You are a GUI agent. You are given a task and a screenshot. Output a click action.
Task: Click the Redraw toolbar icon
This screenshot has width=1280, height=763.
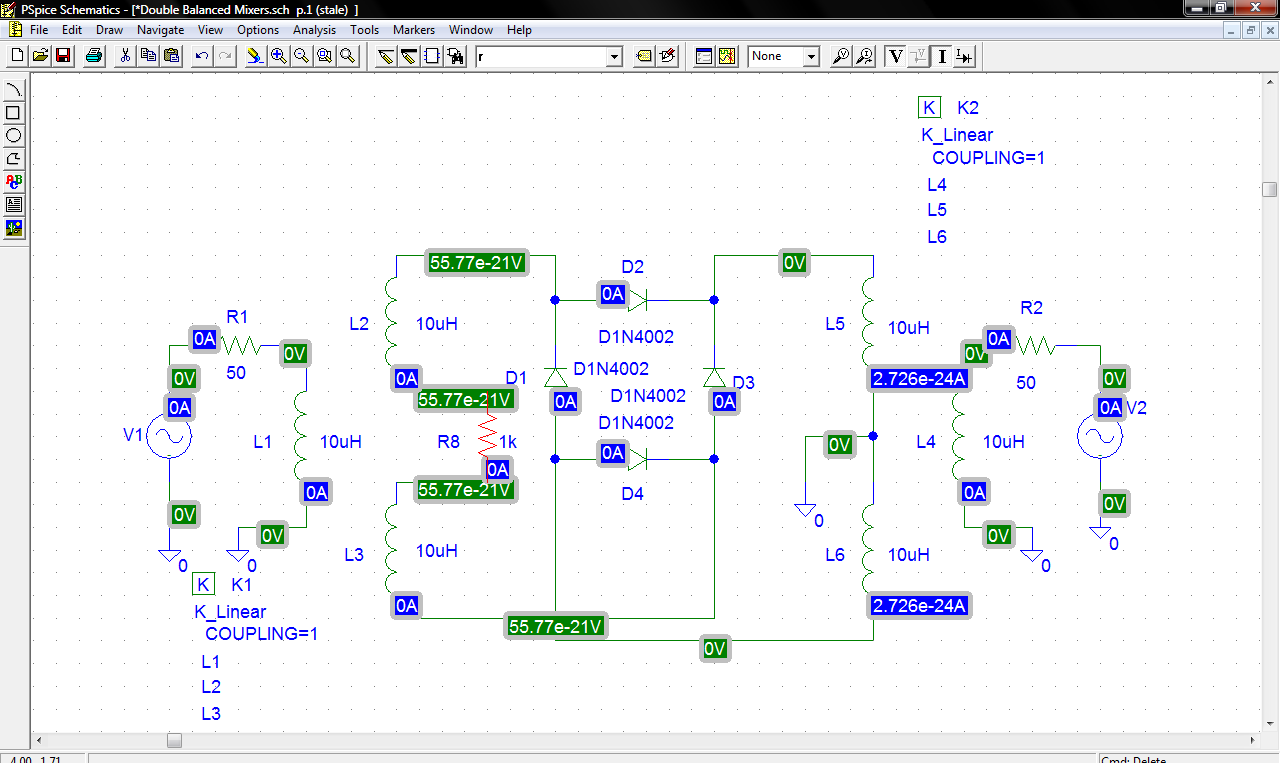(x=256, y=56)
